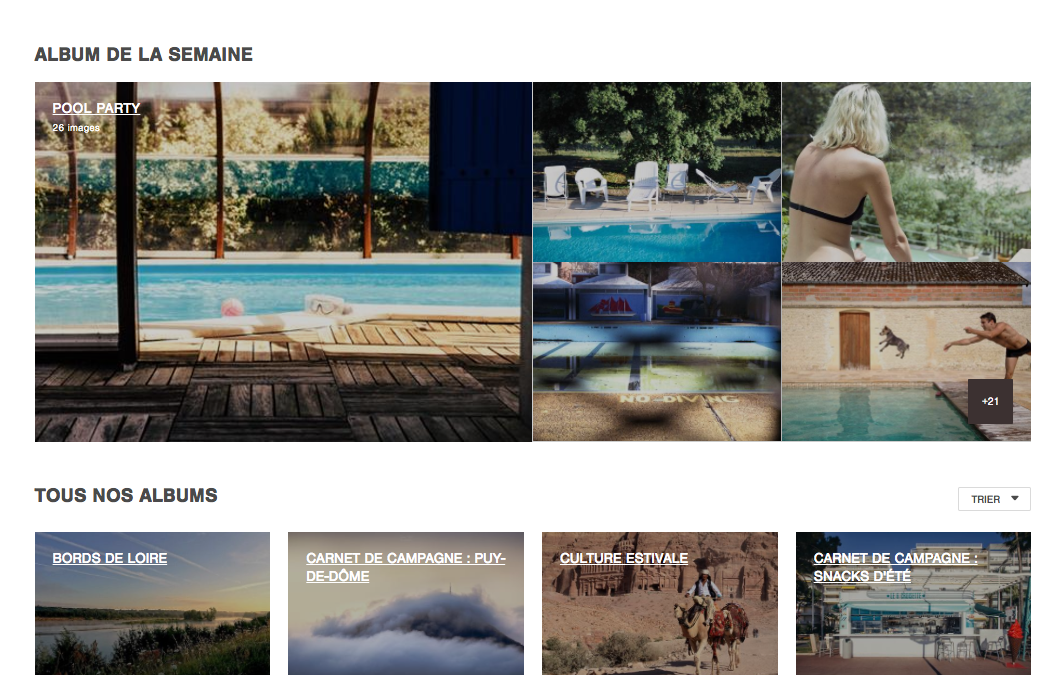View the white lounge chairs poolside photo
The image size is (1057, 675).
pyautogui.click(x=657, y=172)
